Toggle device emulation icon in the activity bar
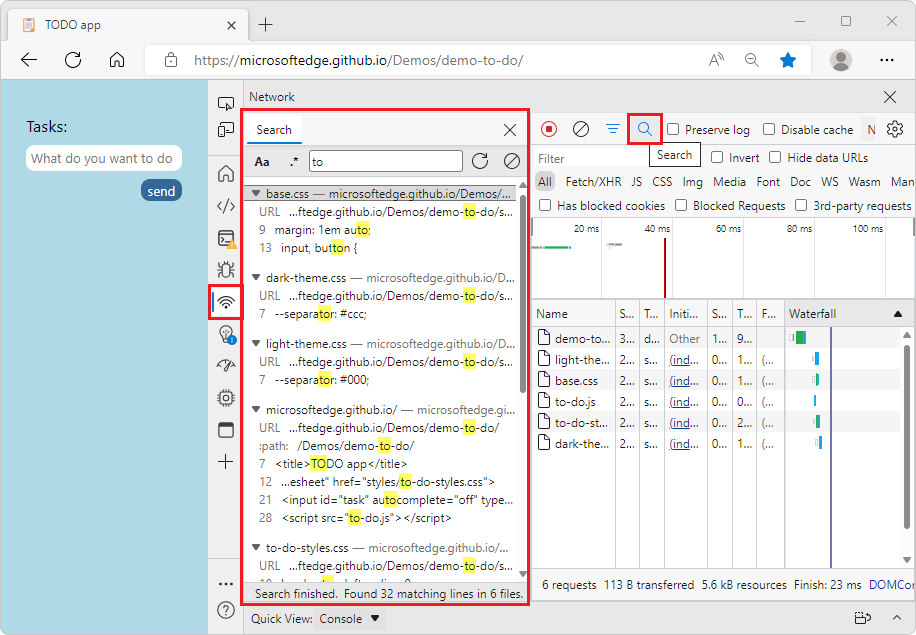This screenshot has width=916, height=635. 225,130
